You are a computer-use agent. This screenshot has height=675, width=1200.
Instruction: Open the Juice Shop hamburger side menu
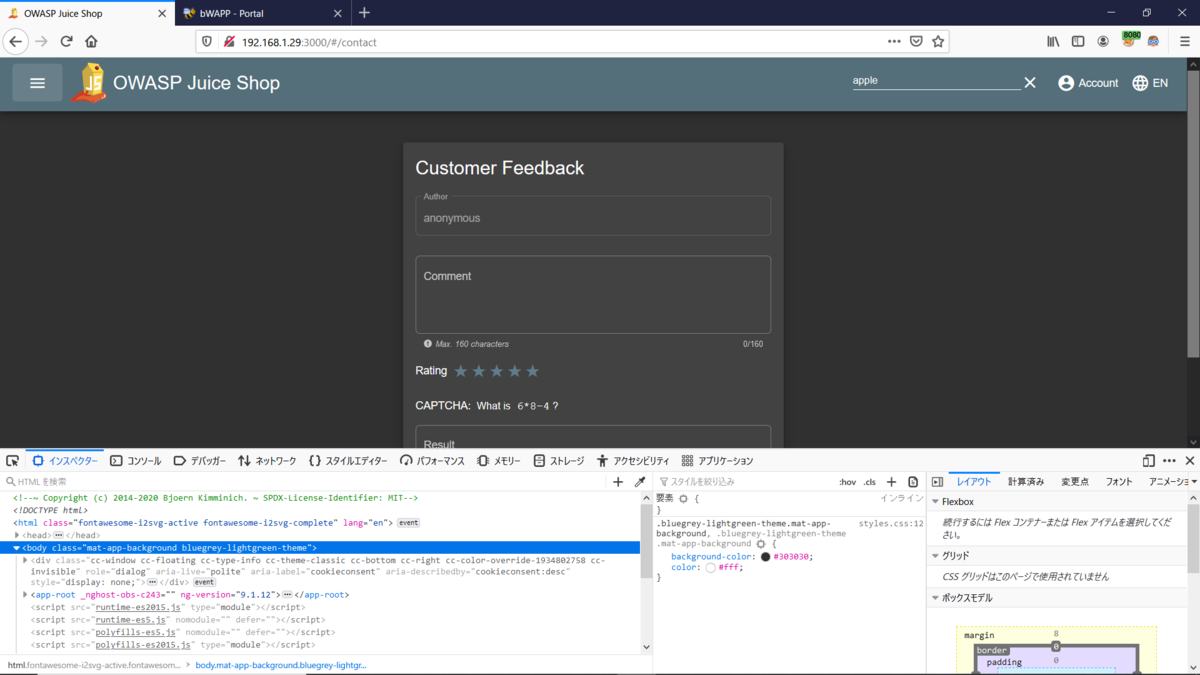pyautogui.click(x=37, y=83)
